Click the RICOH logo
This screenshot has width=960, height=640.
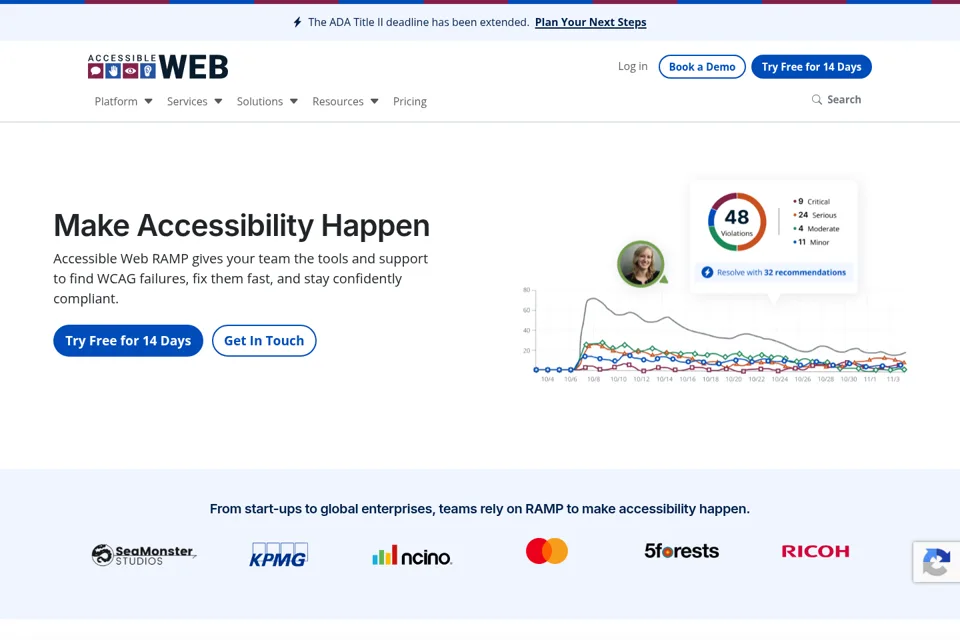[816, 551]
